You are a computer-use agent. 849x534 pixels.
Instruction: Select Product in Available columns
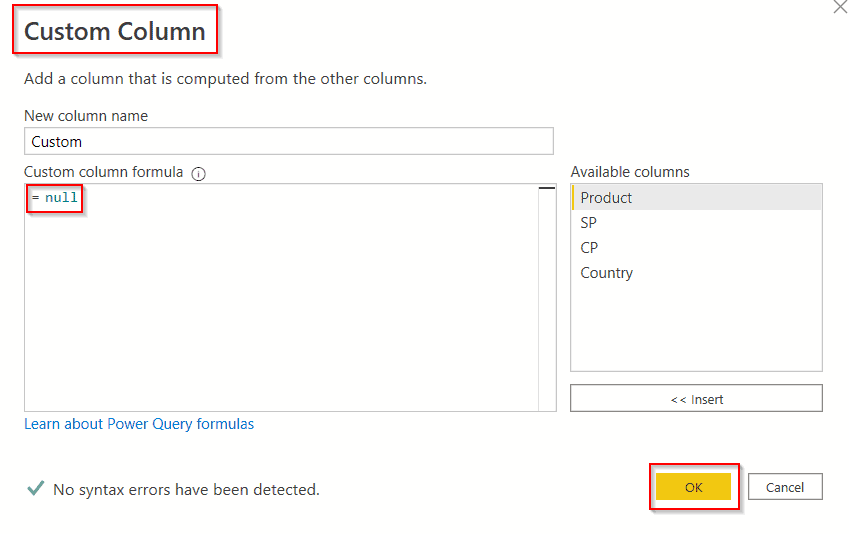click(696, 198)
